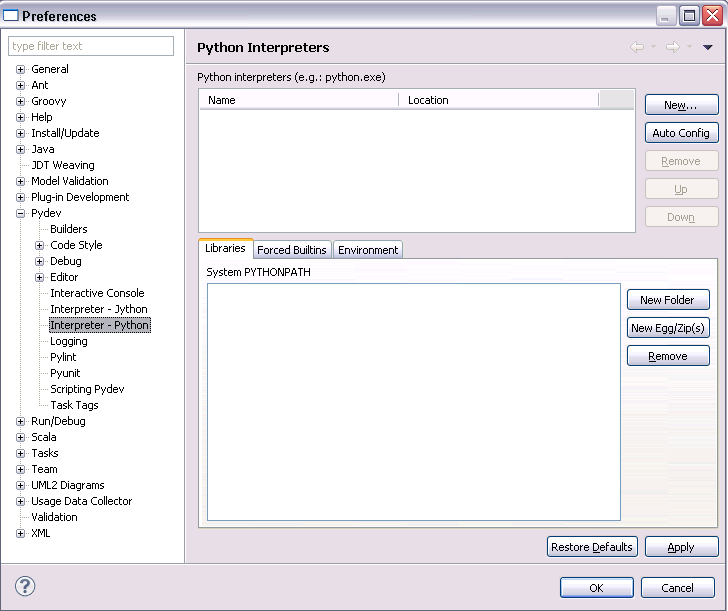The image size is (728, 611).
Task: Click the back navigation arrow icon
Action: [x=637, y=47]
